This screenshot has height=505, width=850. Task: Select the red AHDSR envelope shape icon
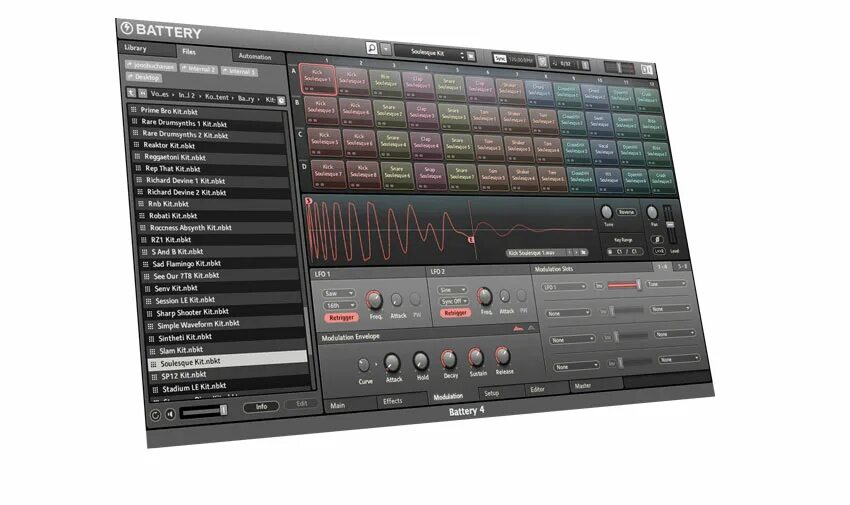click(518, 328)
